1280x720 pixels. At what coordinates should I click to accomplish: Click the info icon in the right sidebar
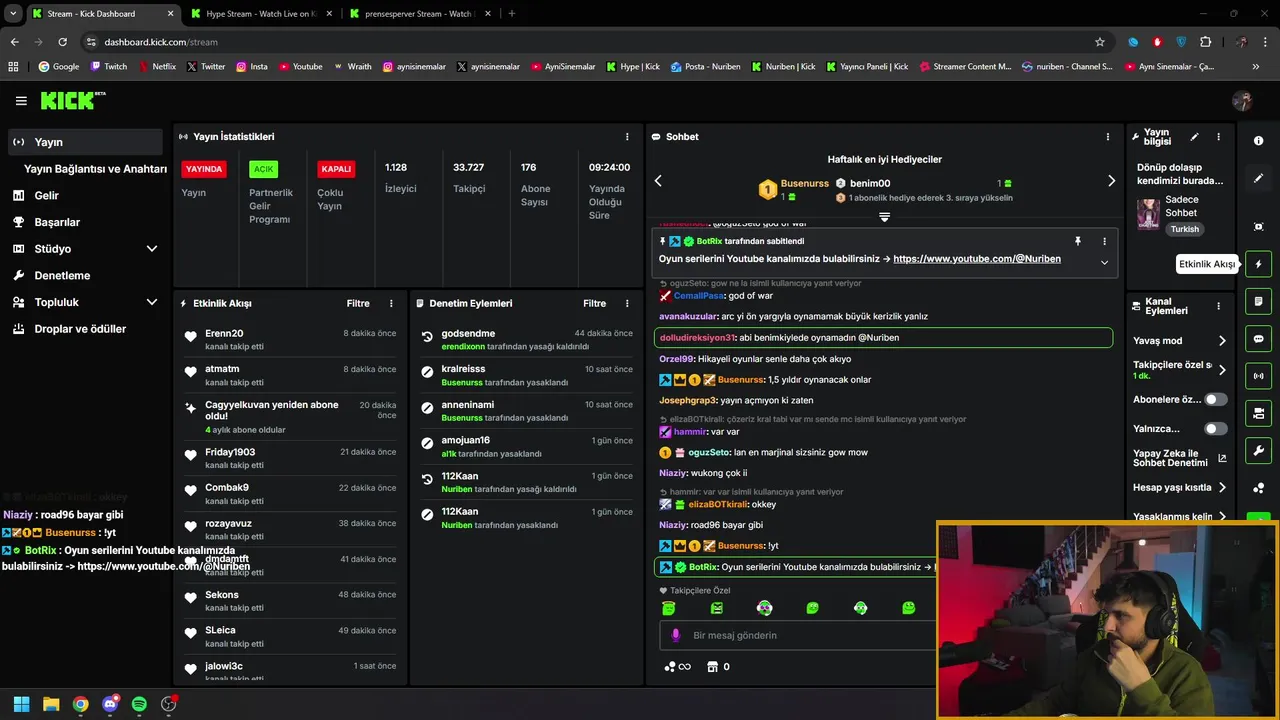(1258, 141)
